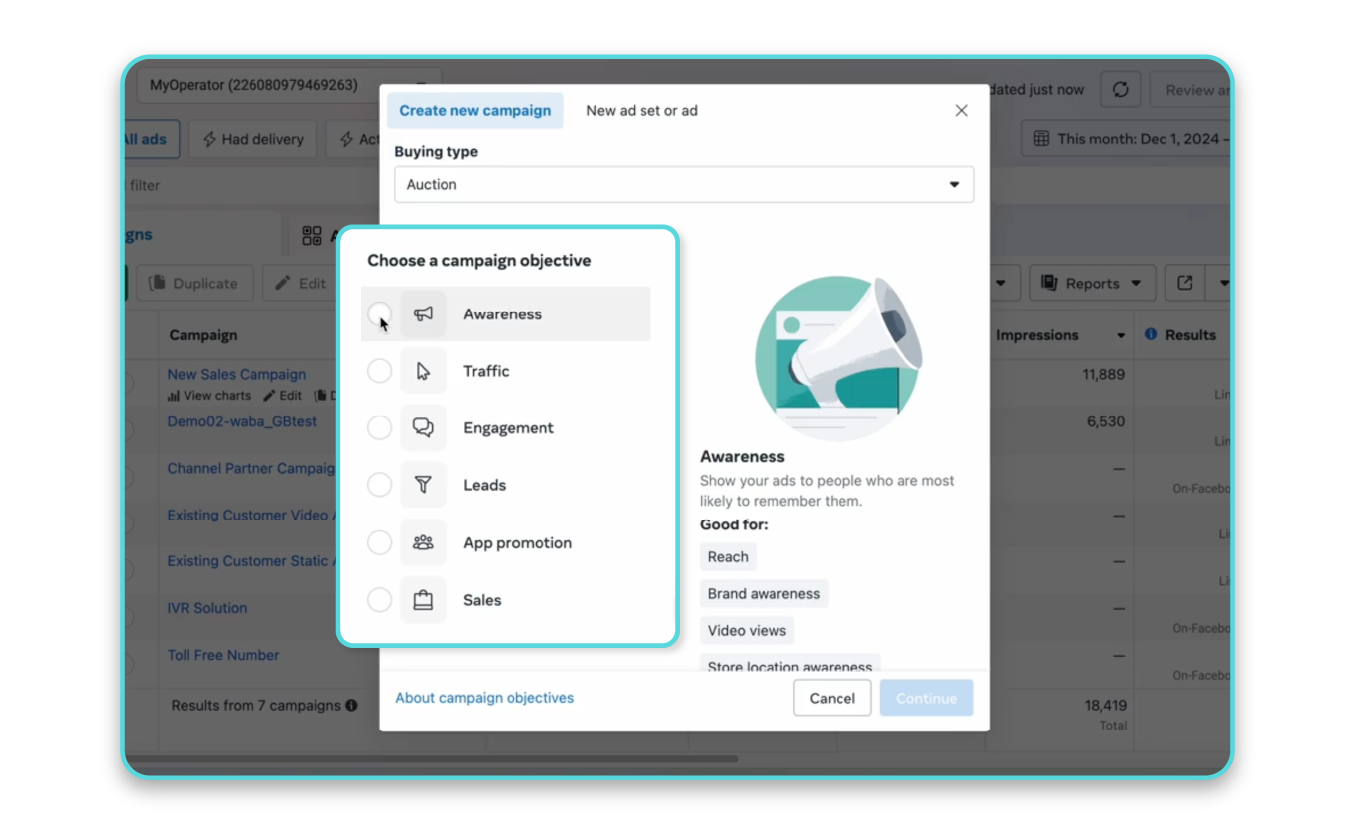The width and height of the screenshot is (1355, 834).
Task: Select the Awareness radio button
Action: [379, 314]
